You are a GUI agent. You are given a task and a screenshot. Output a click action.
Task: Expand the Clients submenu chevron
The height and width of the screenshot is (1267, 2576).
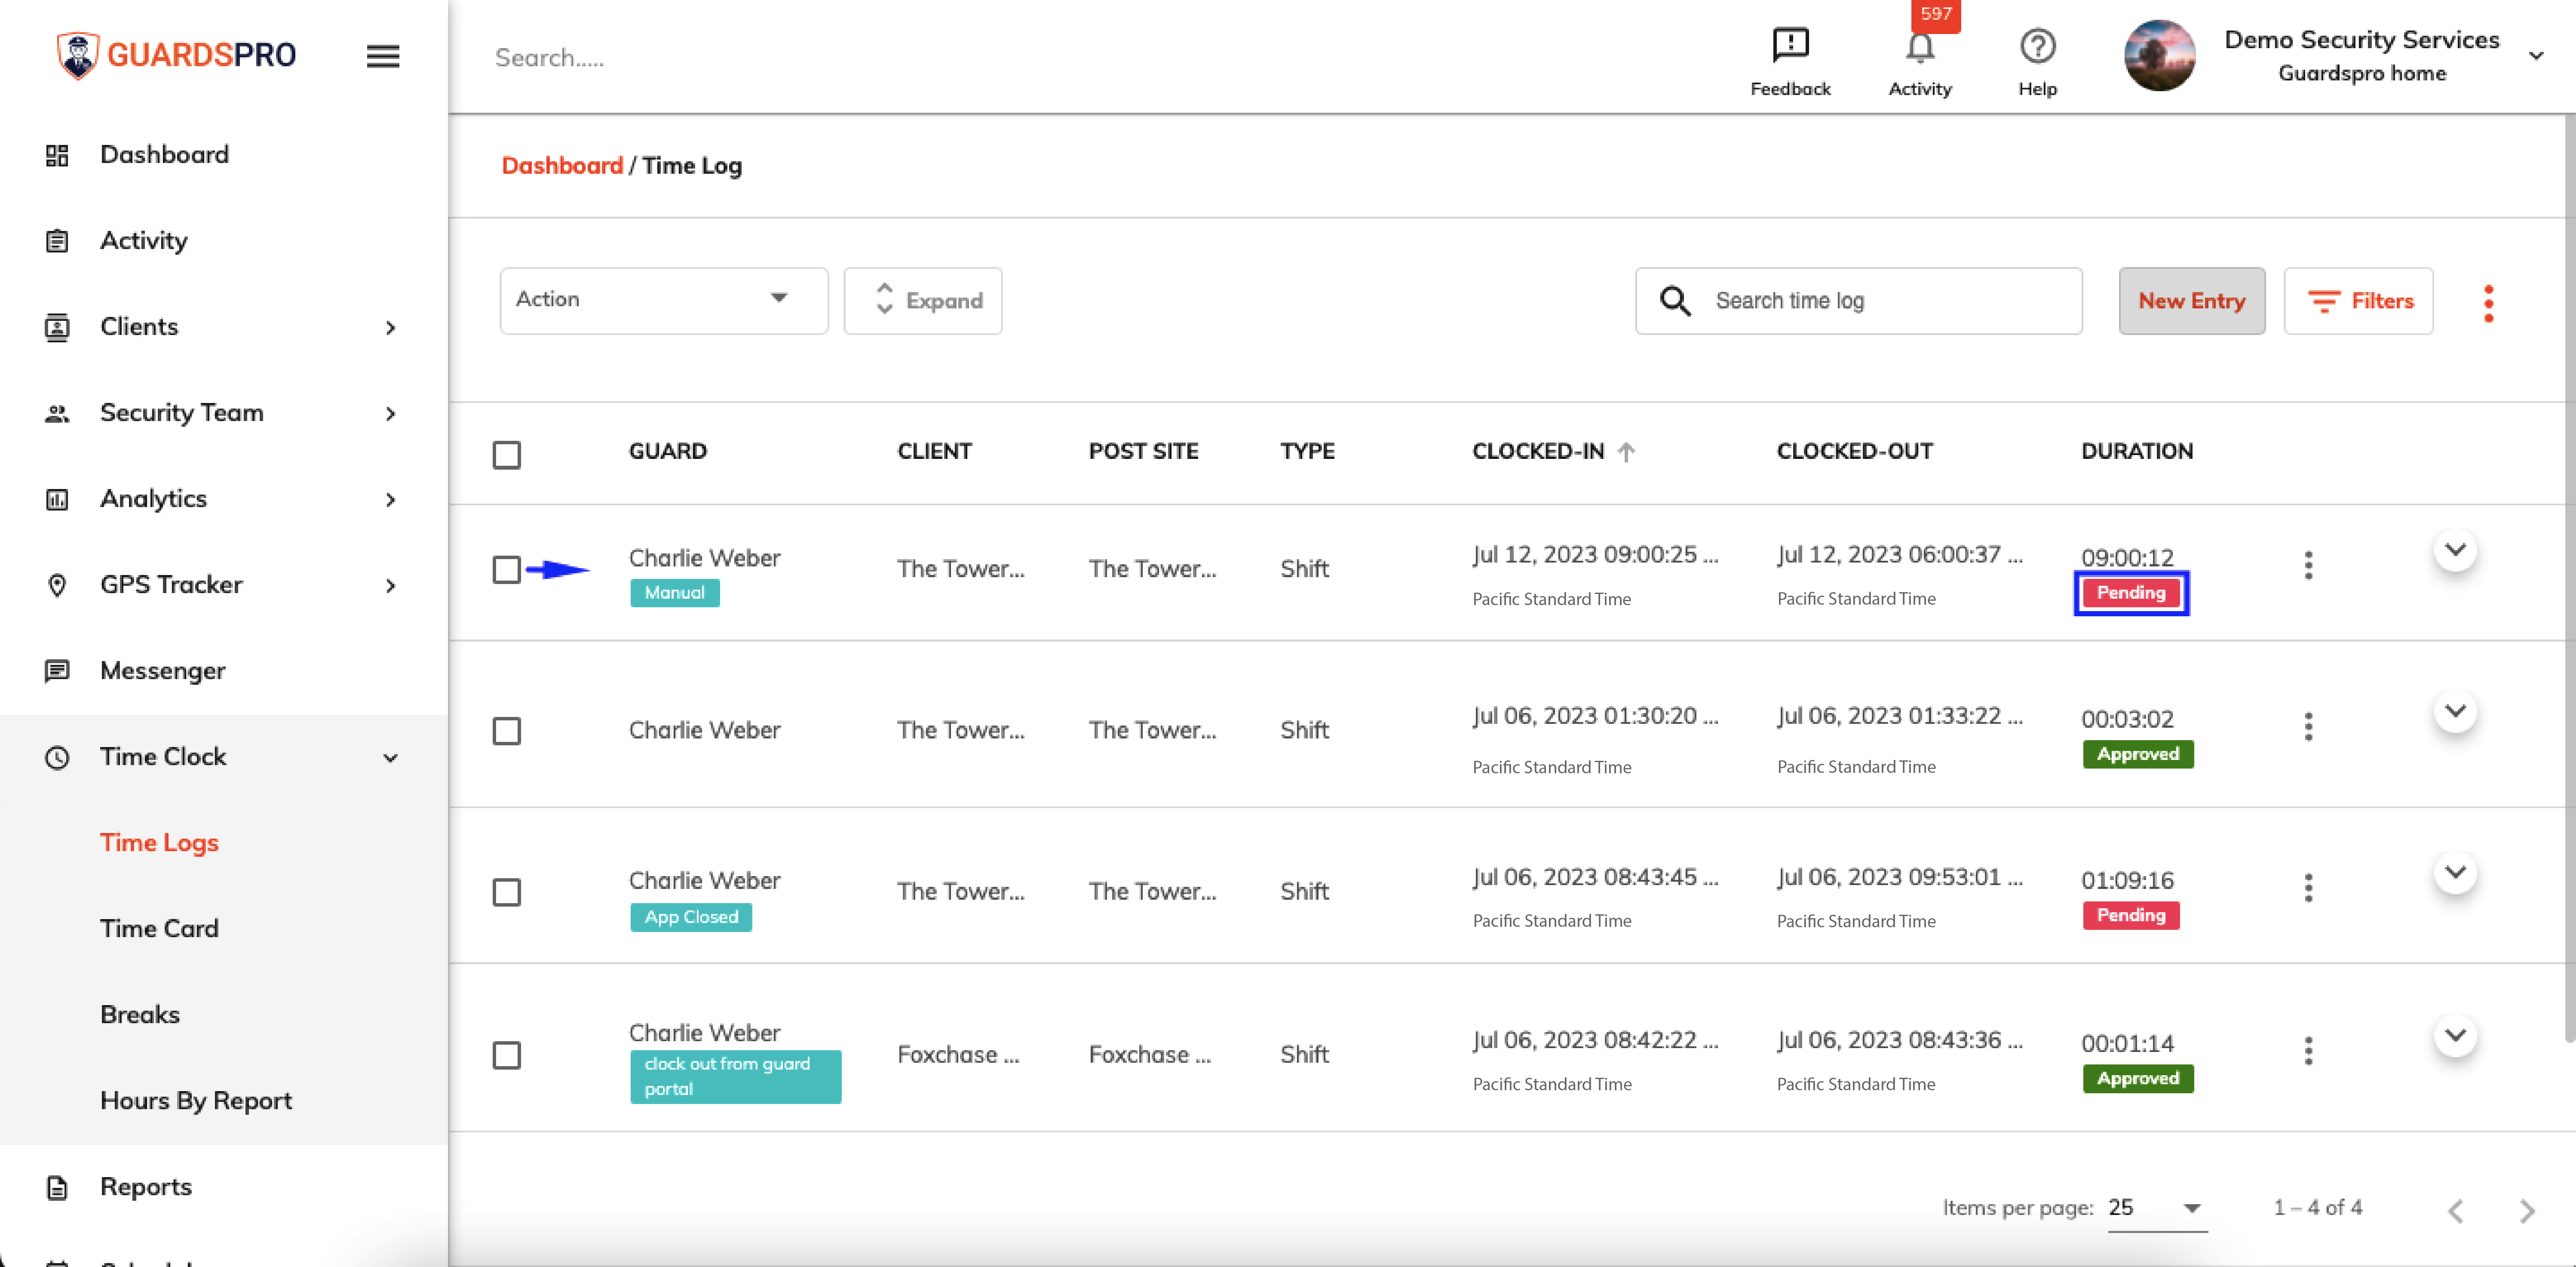(x=391, y=328)
